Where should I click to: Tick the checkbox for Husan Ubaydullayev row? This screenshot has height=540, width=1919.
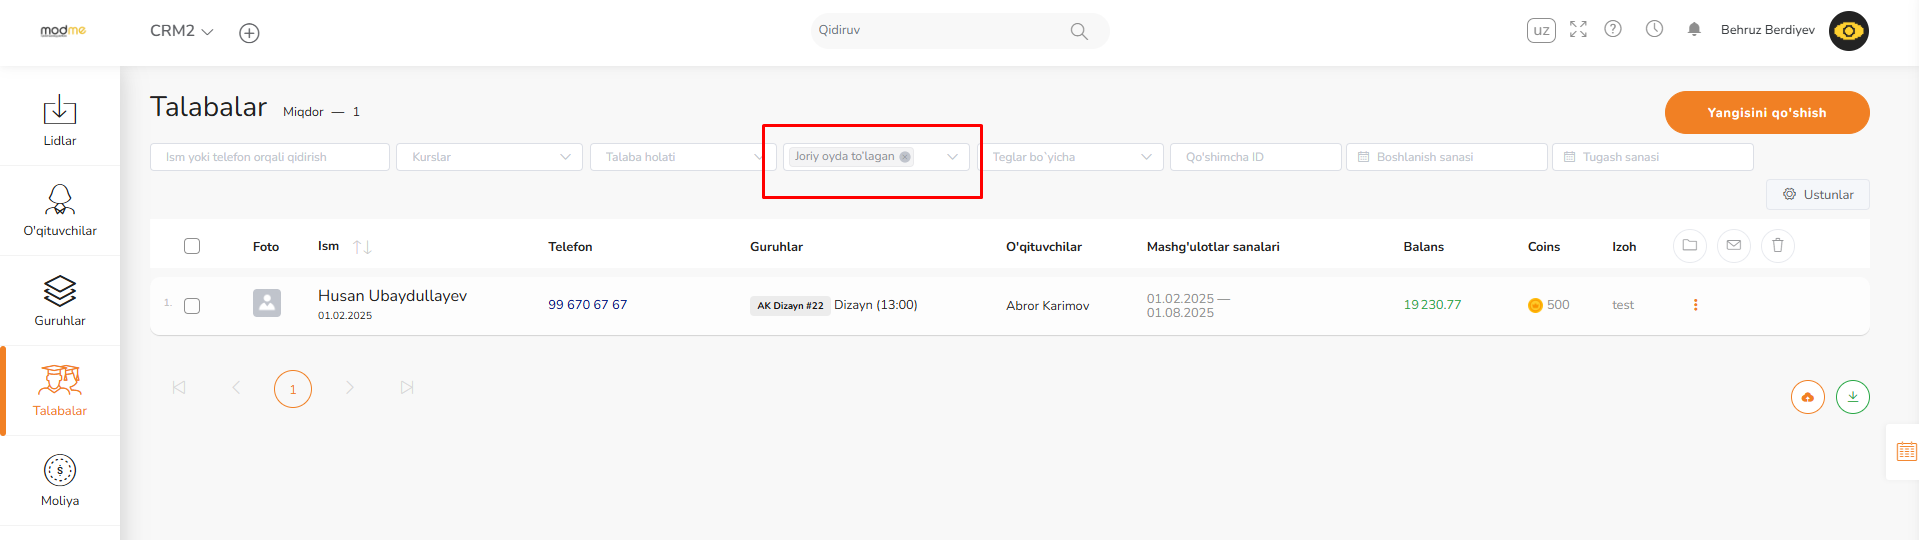point(192,306)
